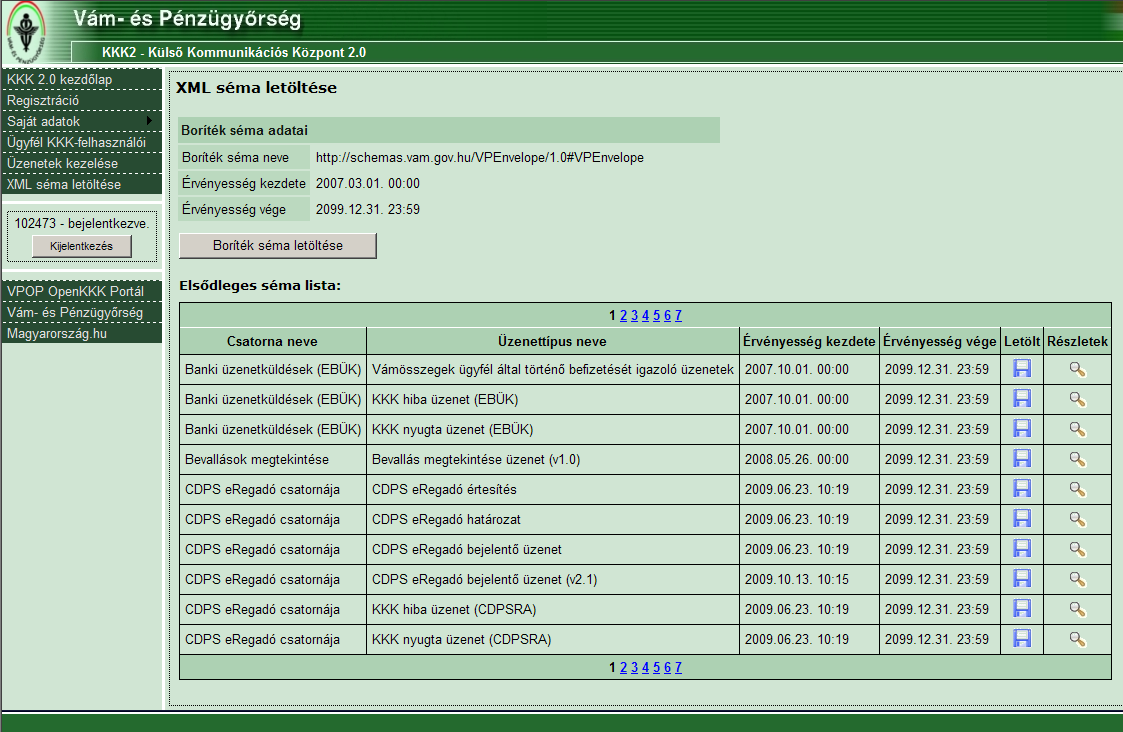The height and width of the screenshot is (732, 1123).
Task: Click the Bevallások megtekintése channel cell
Action: pos(272,459)
